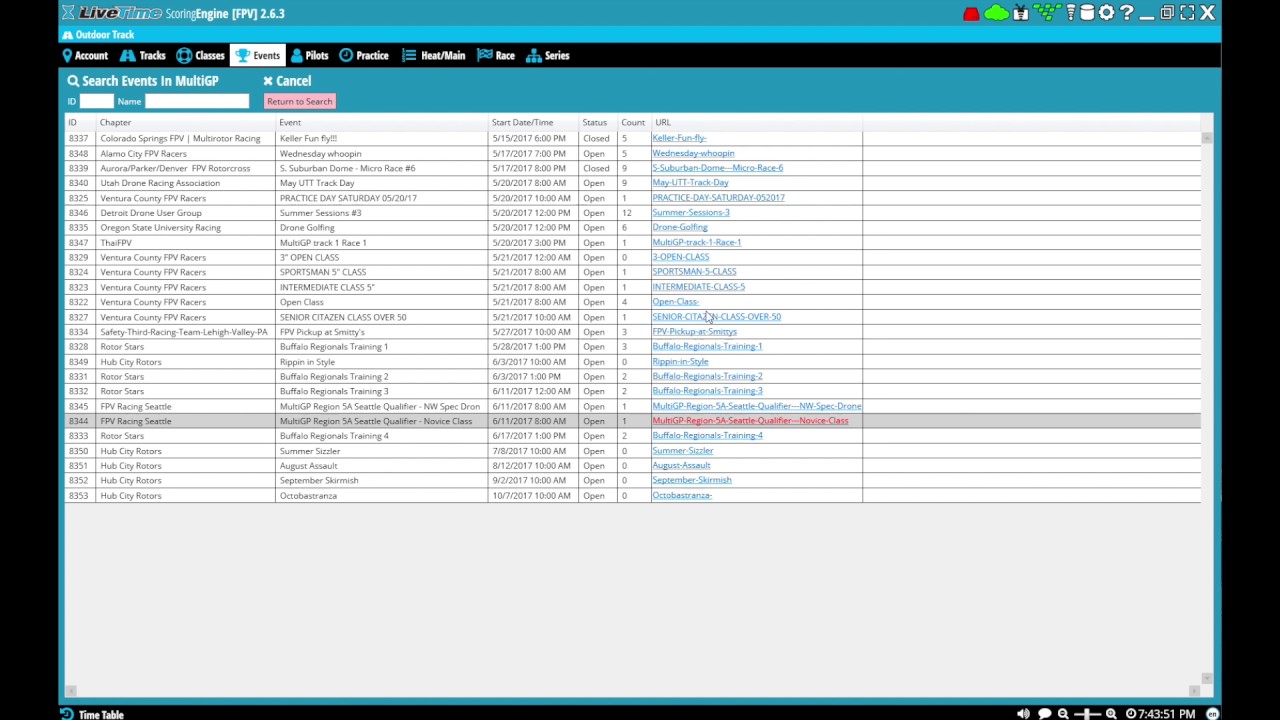Go to the Pilots tab
This screenshot has height=720, width=1280.
[309, 56]
